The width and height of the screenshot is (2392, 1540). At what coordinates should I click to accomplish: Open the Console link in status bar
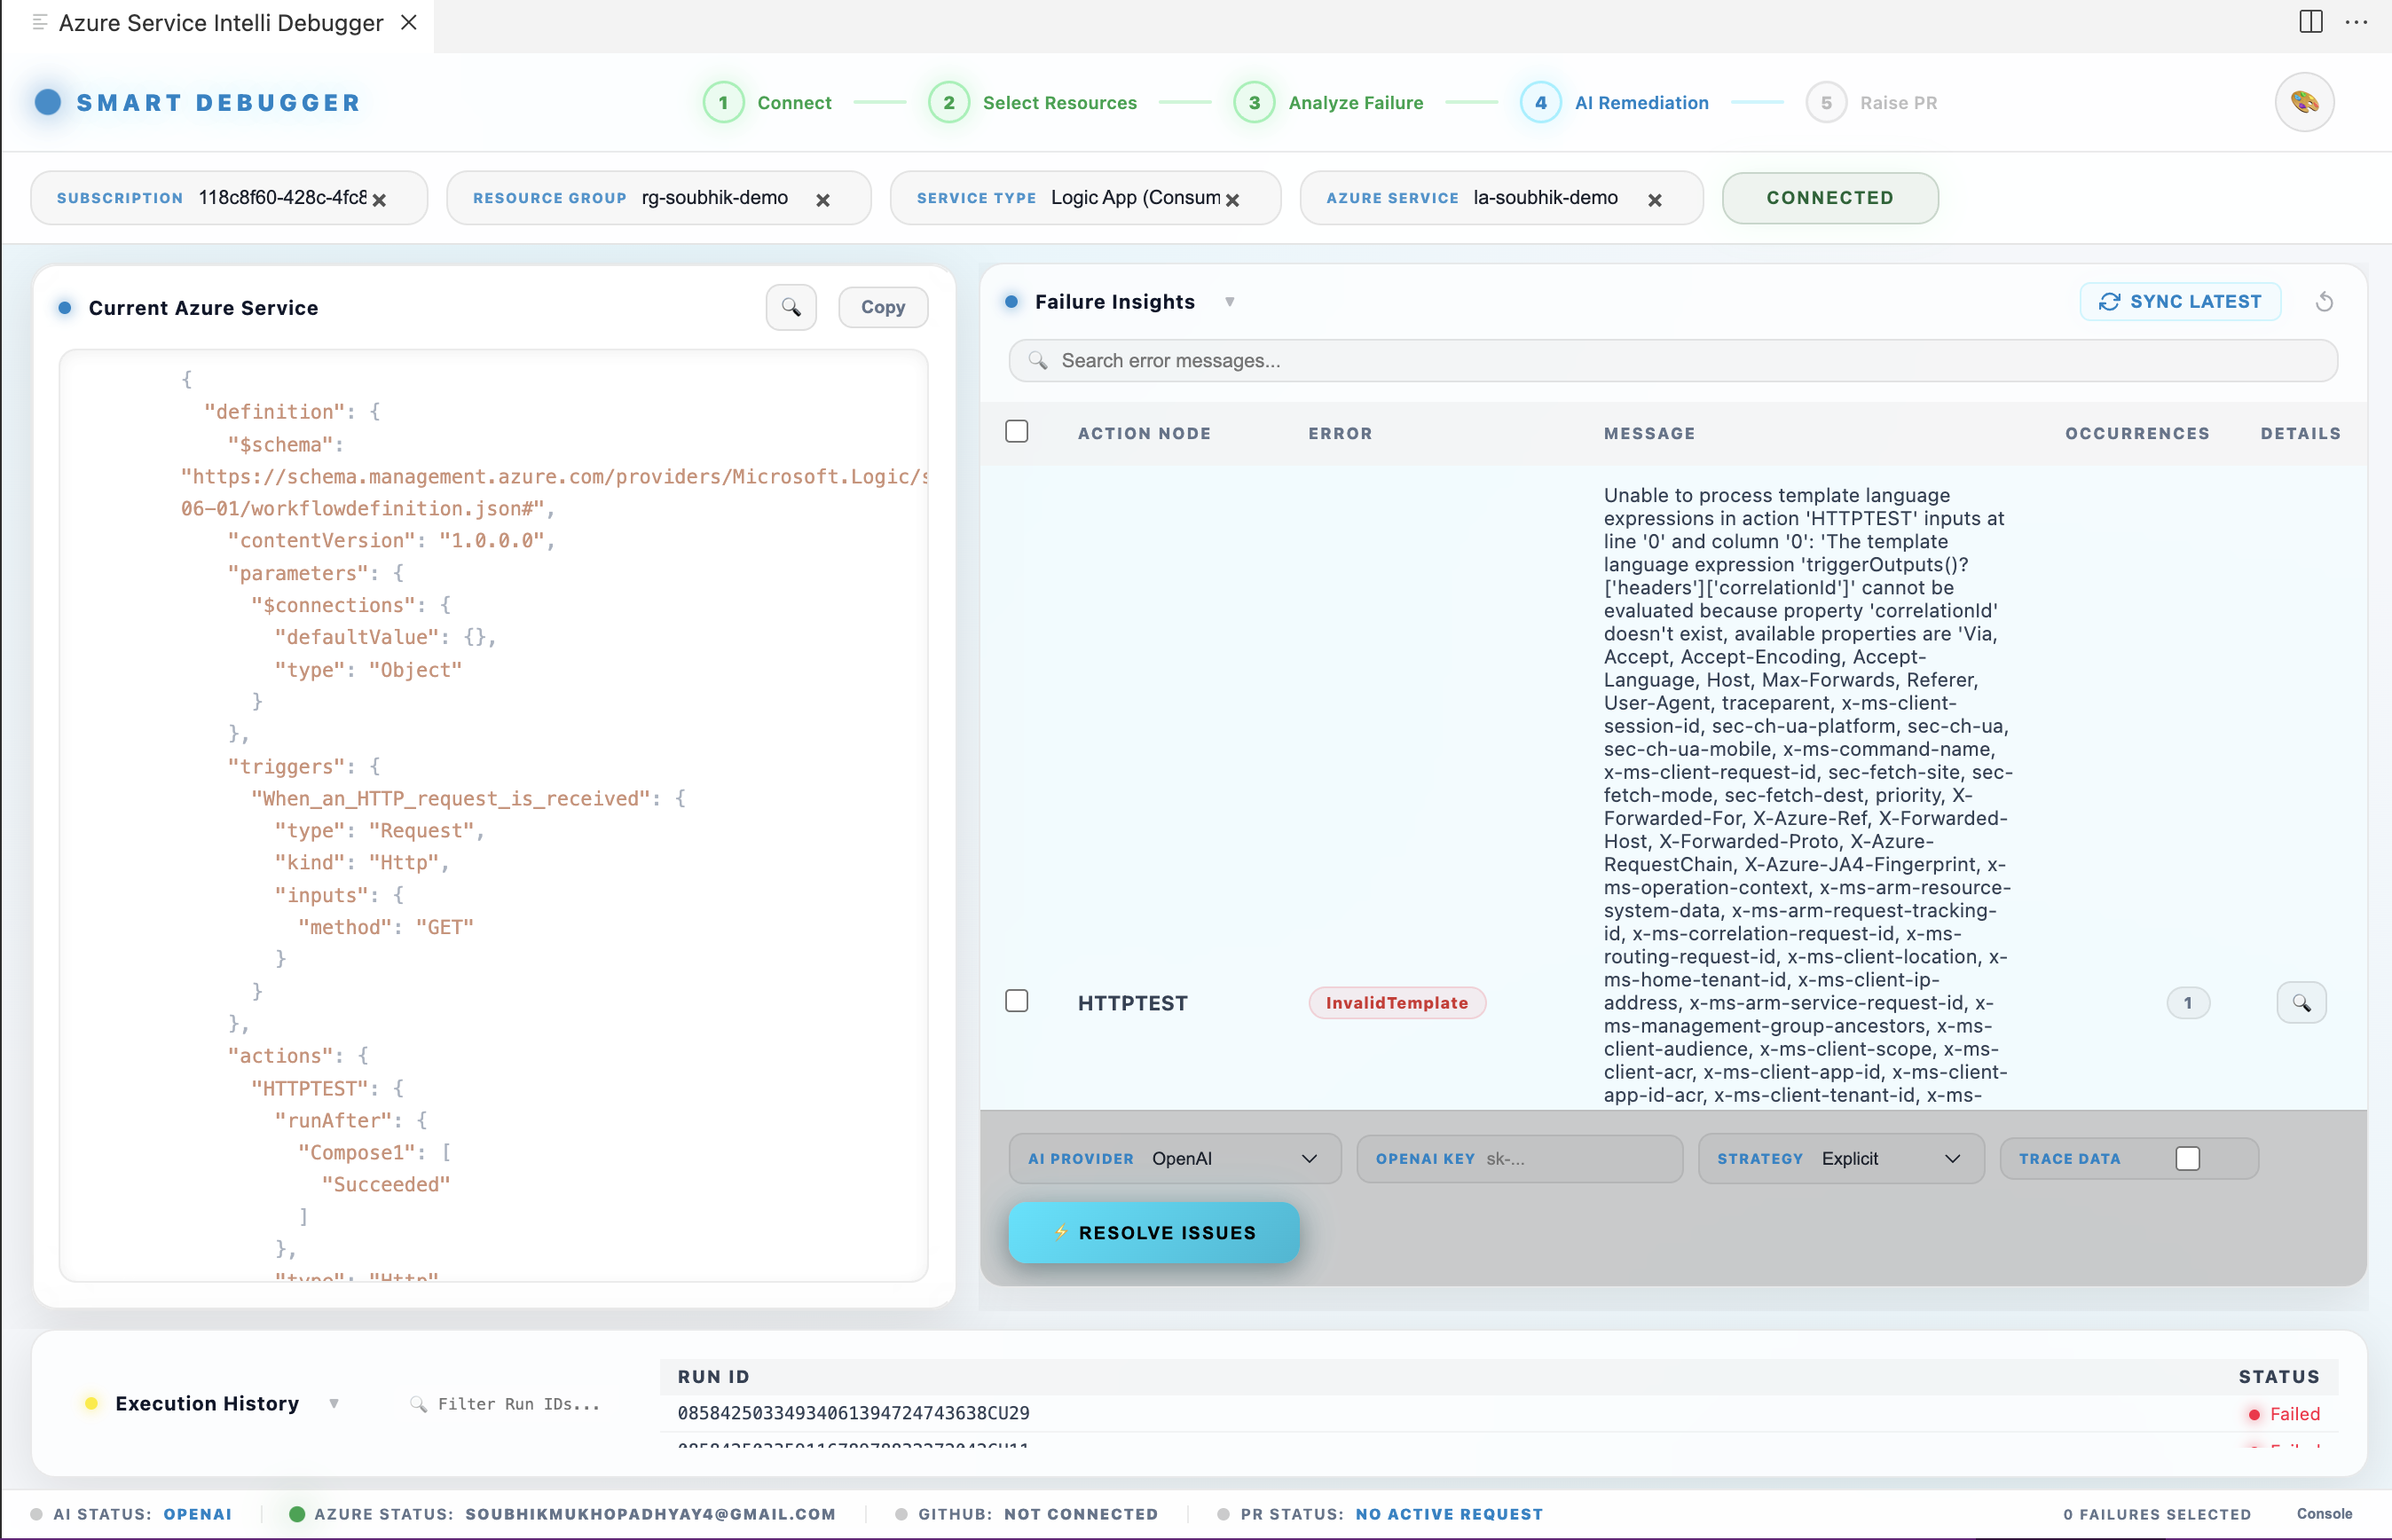[2324, 1514]
